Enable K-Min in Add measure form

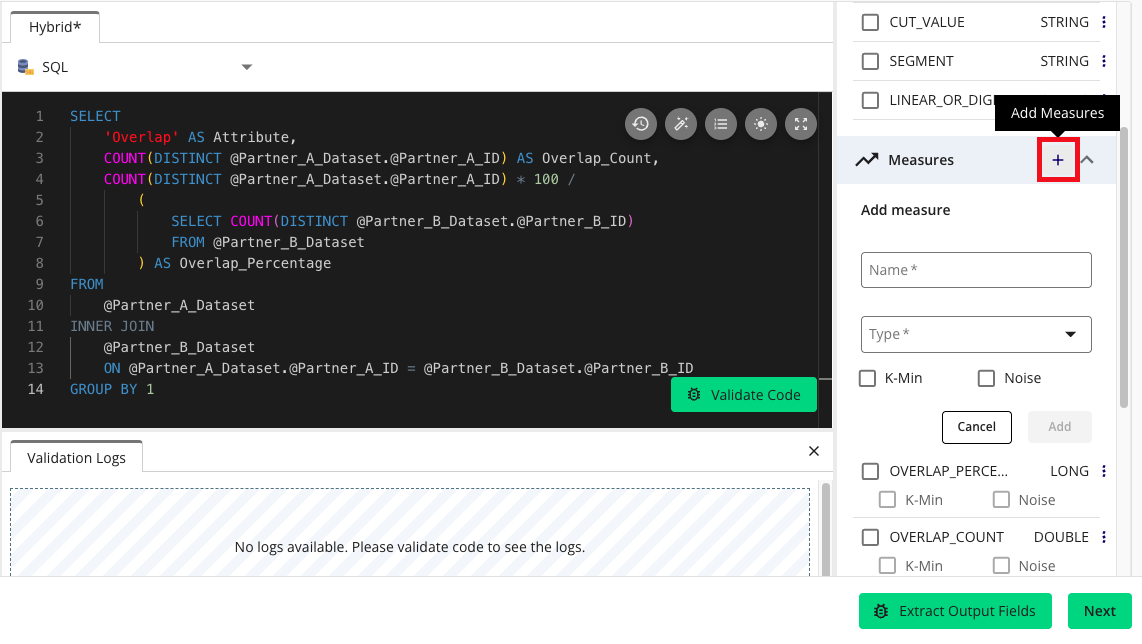[x=869, y=378]
